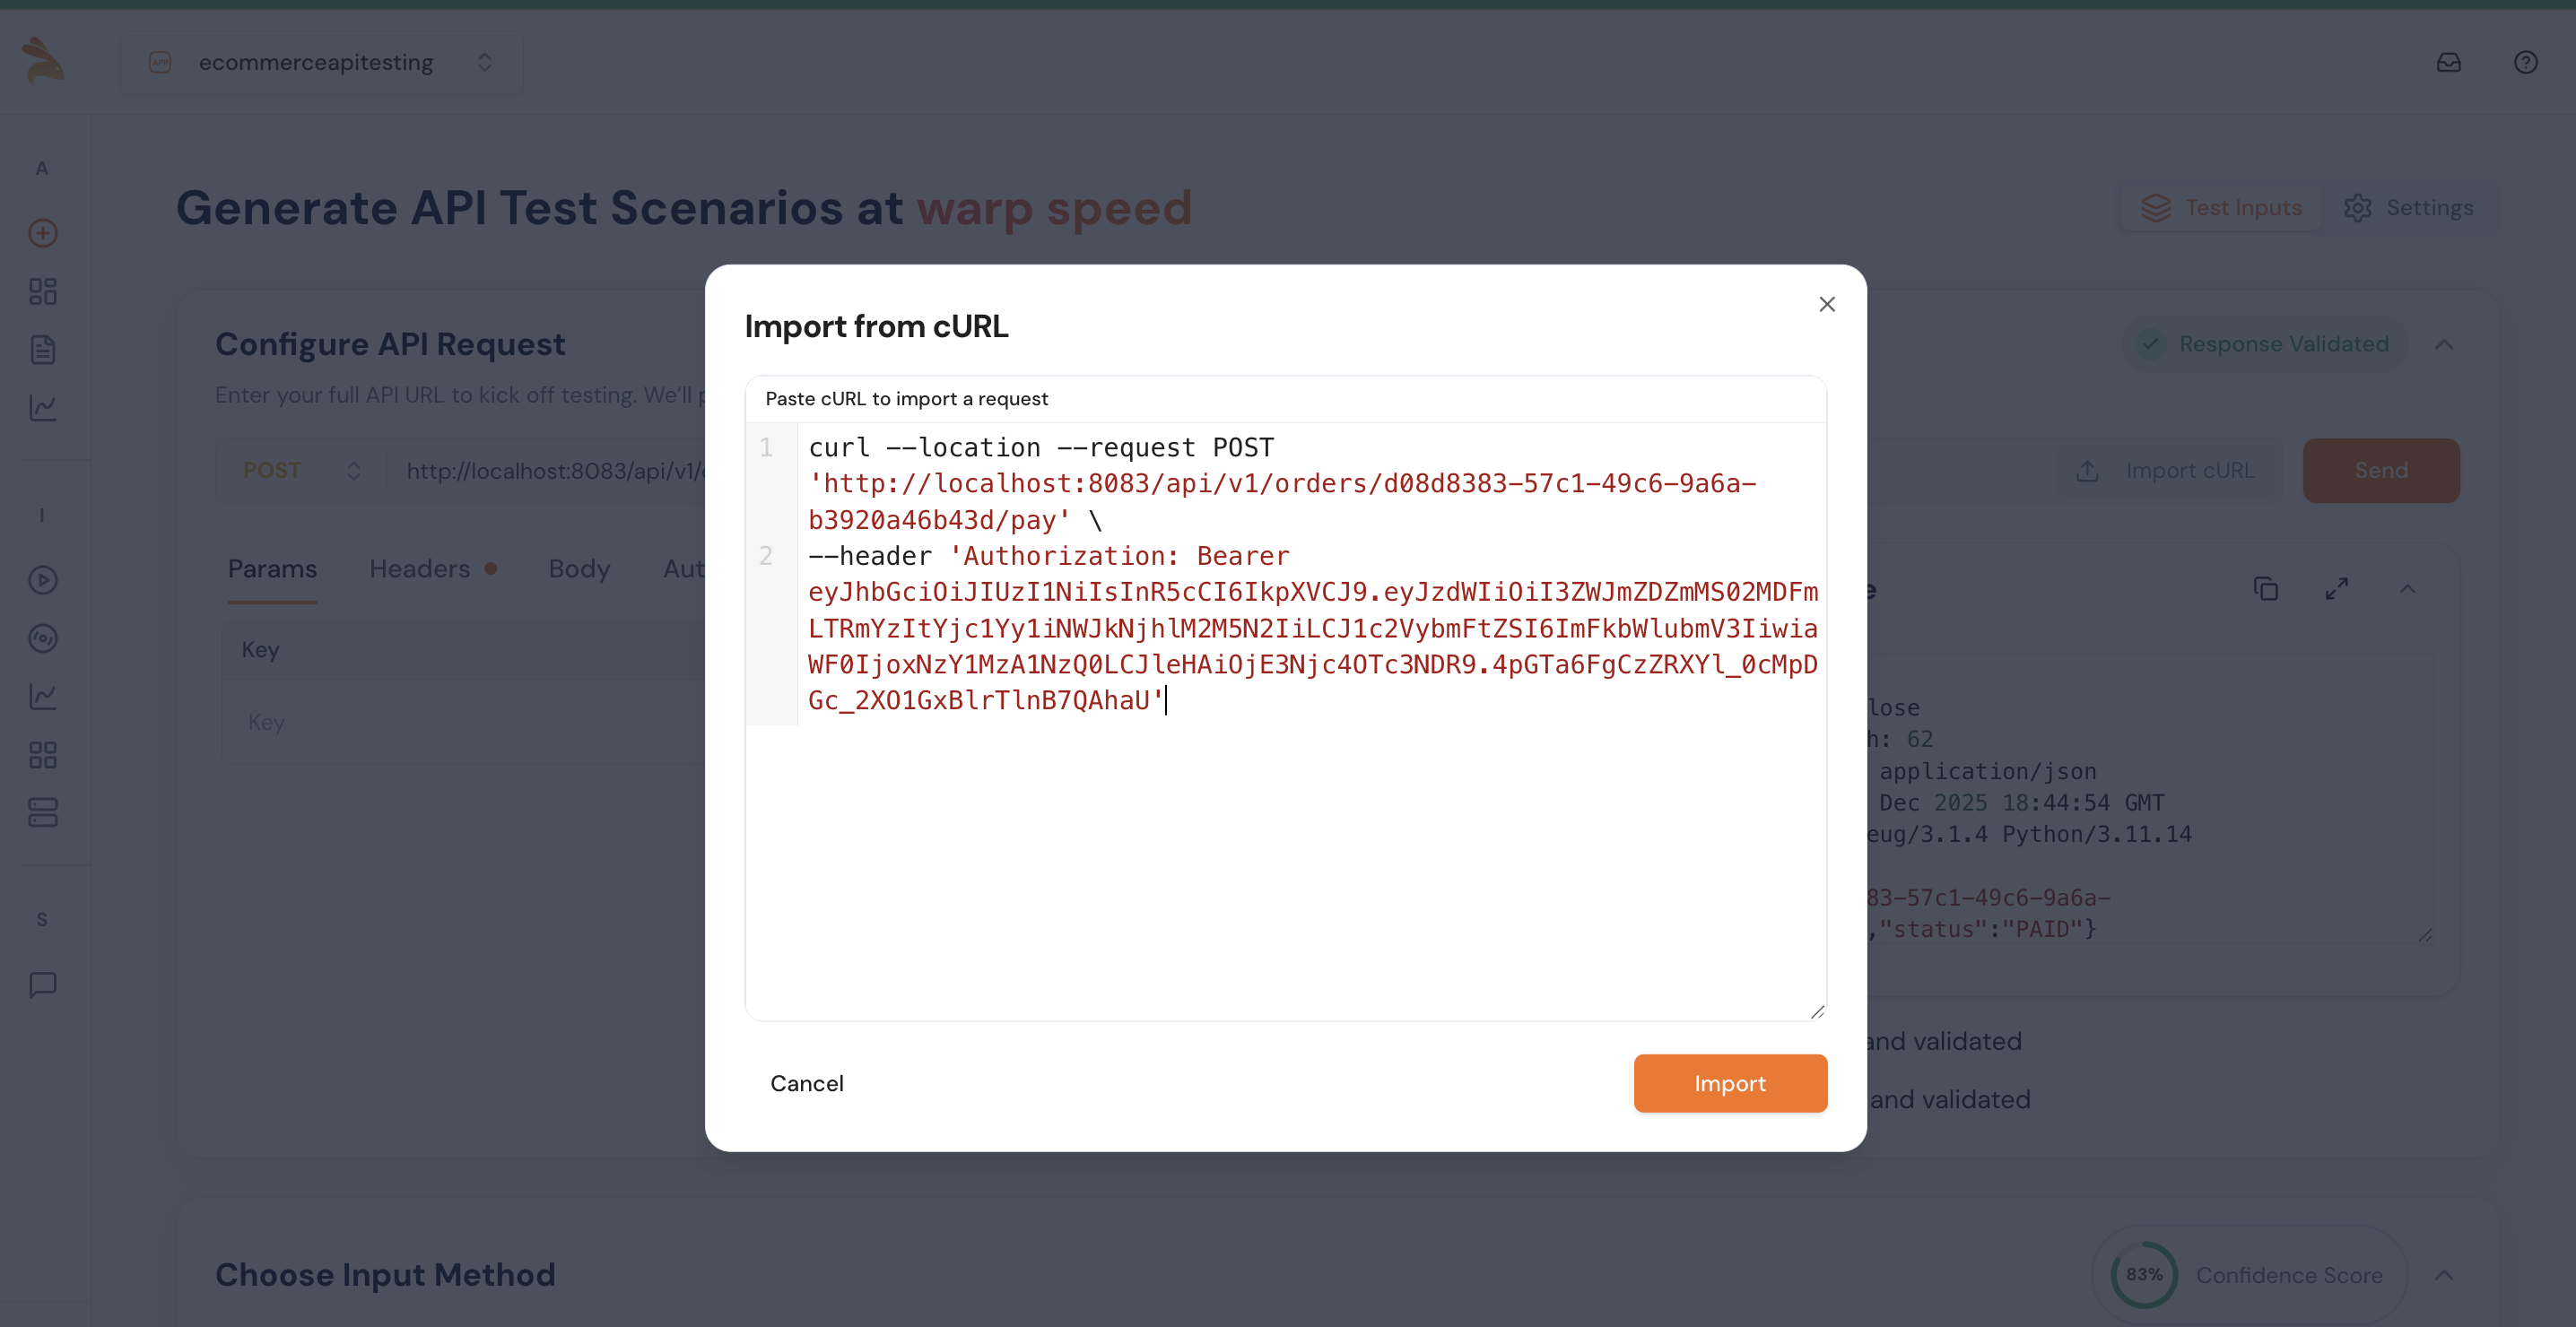This screenshot has width=2576, height=1327.
Task: Collapse the Confidence Score panel
Action: tap(2444, 1275)
